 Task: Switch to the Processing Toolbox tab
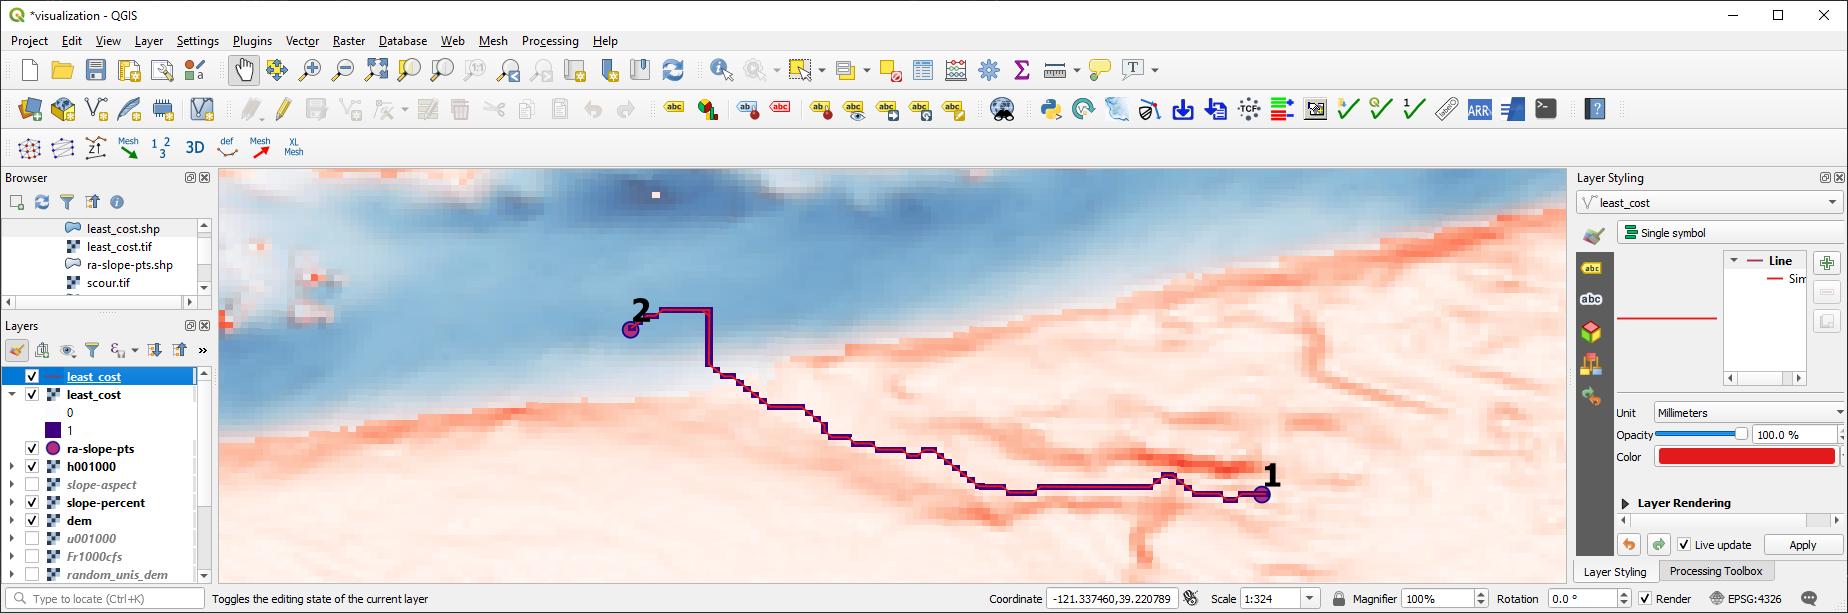tap(1716, 571)
